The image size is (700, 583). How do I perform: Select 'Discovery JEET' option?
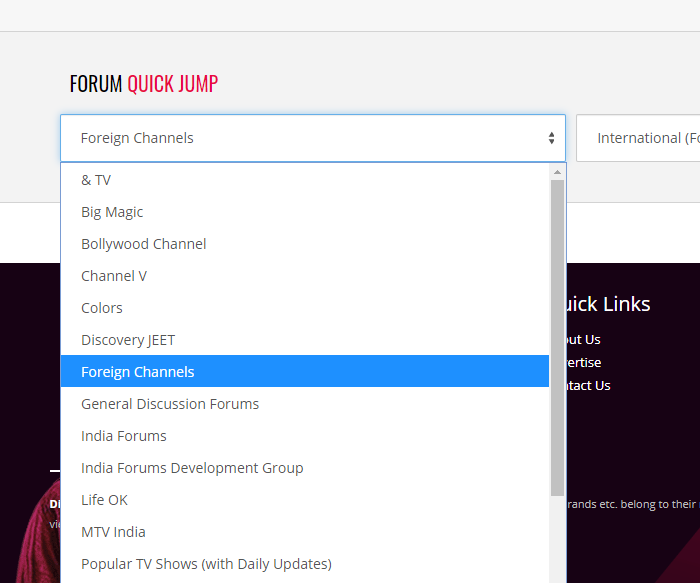pyautogui.click(x=305, y=340)
